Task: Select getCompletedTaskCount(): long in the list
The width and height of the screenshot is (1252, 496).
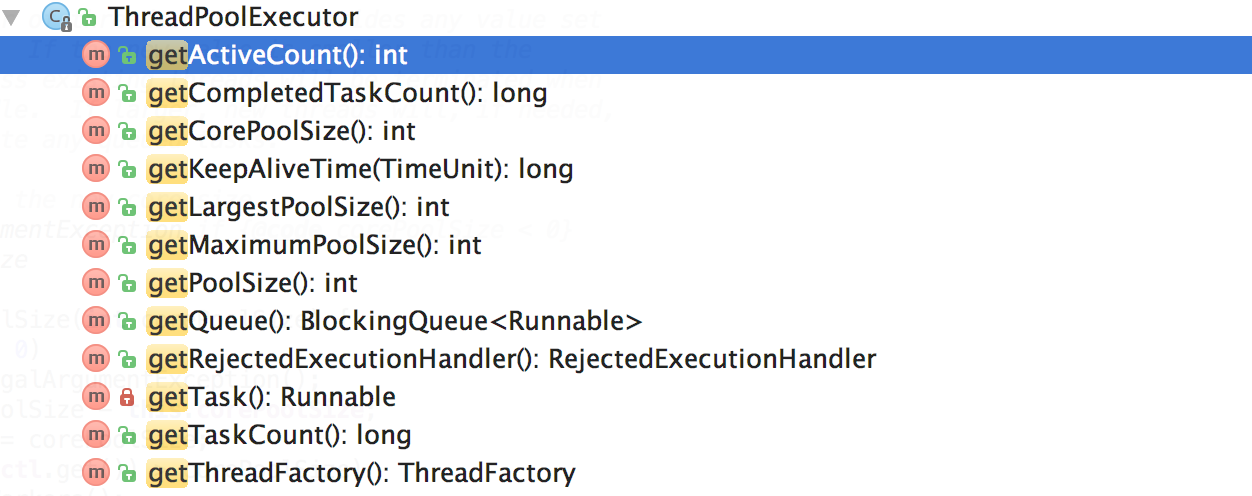Action: (347, 94)
